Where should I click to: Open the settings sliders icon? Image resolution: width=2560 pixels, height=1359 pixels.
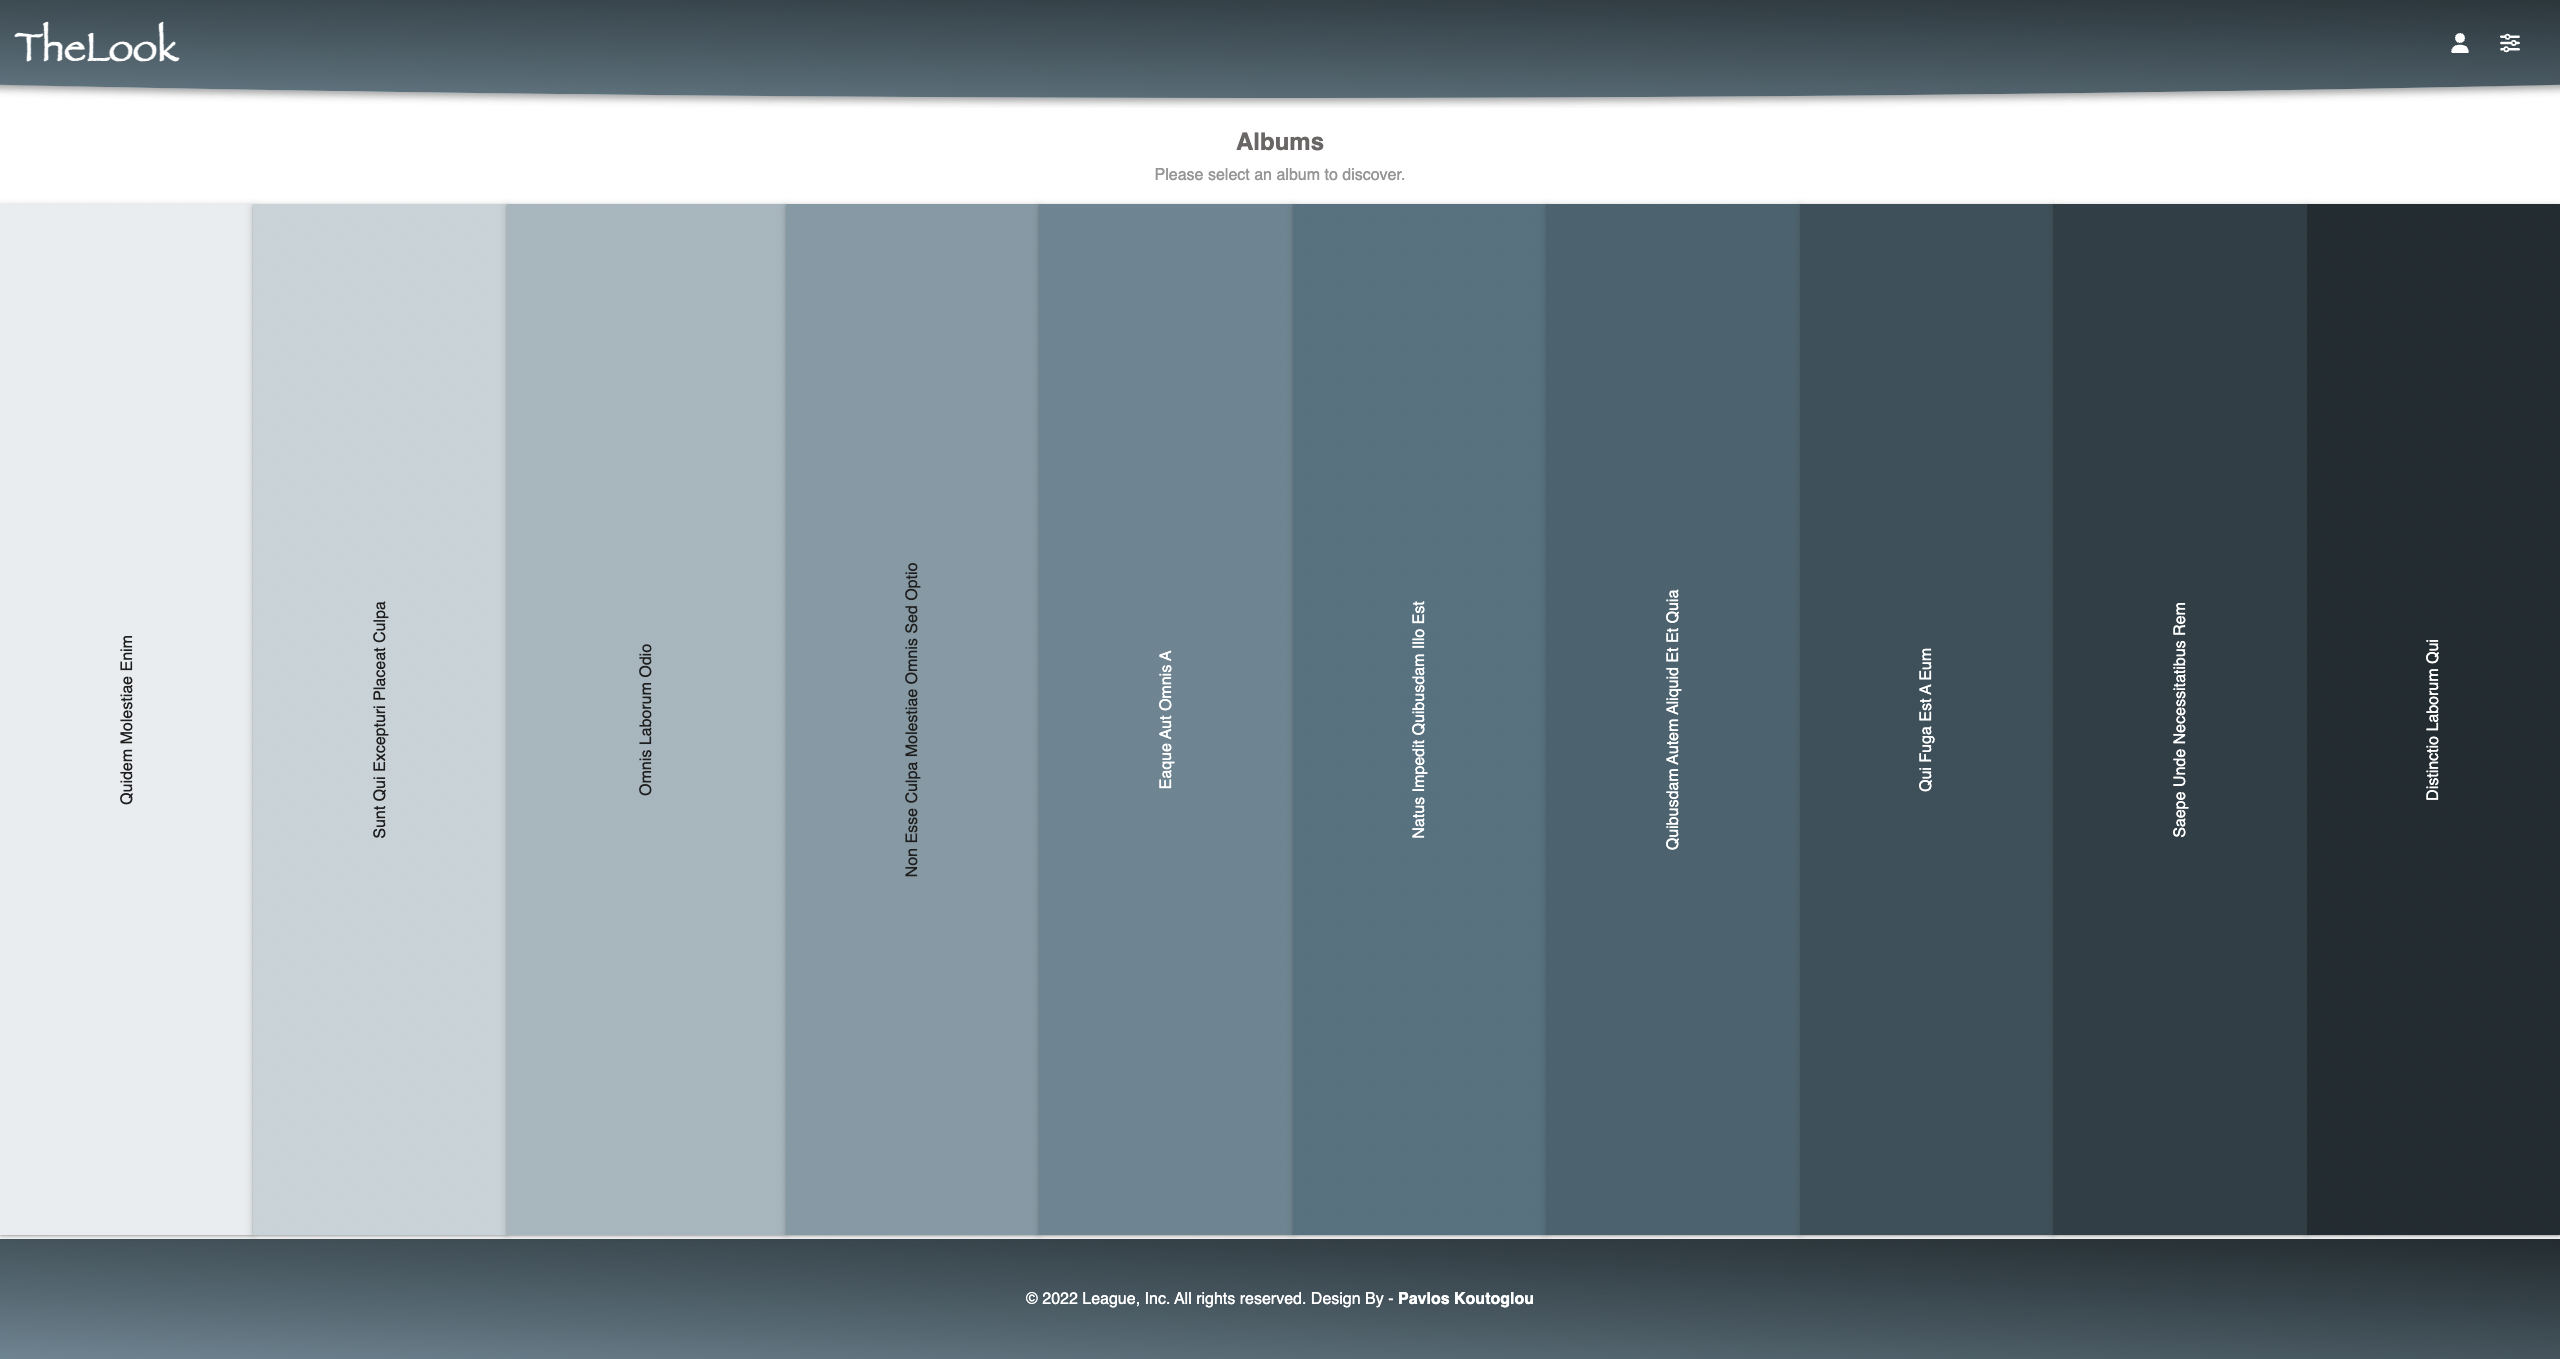[x=2509, y=43]
